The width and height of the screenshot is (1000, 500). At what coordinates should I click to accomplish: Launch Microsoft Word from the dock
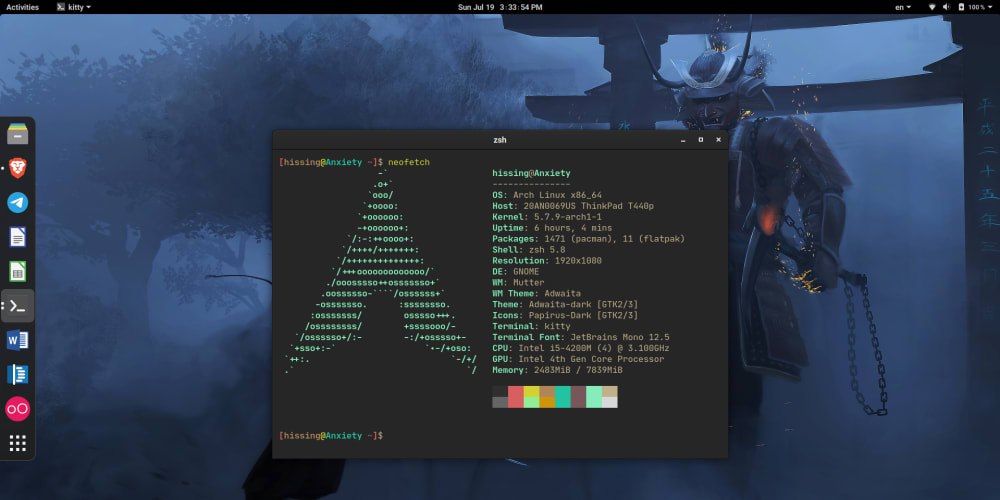pos(18,341)
